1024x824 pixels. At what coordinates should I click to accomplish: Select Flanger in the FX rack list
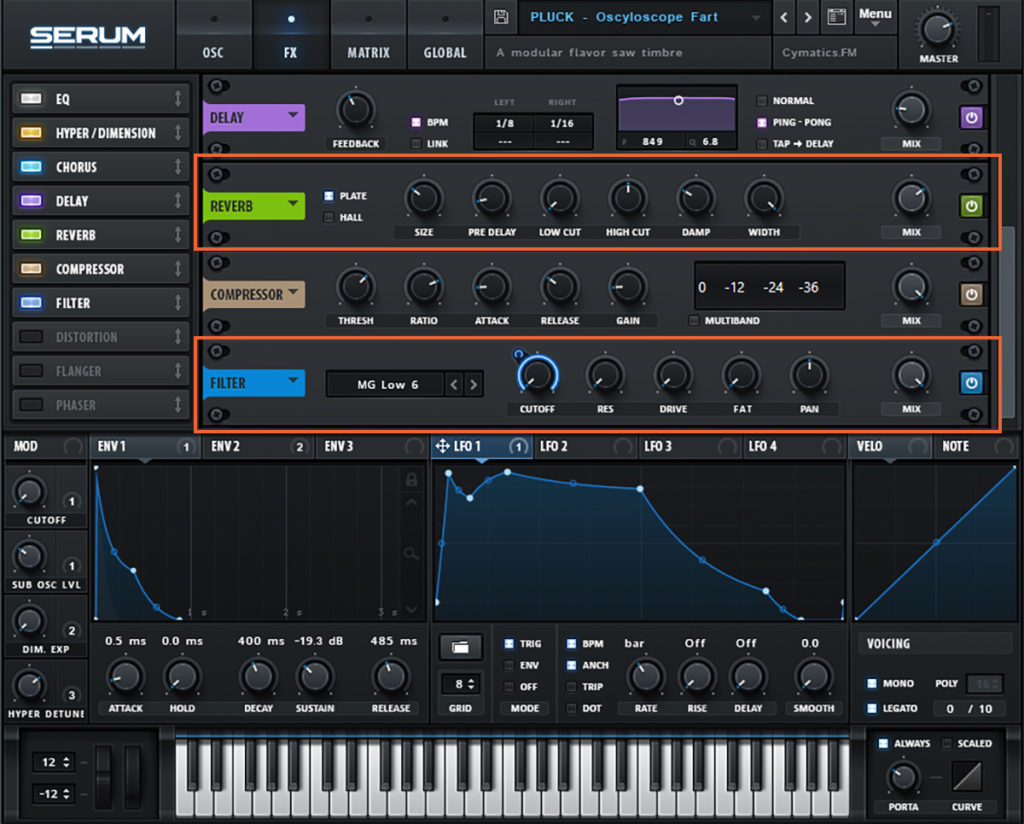coord(101,371)
